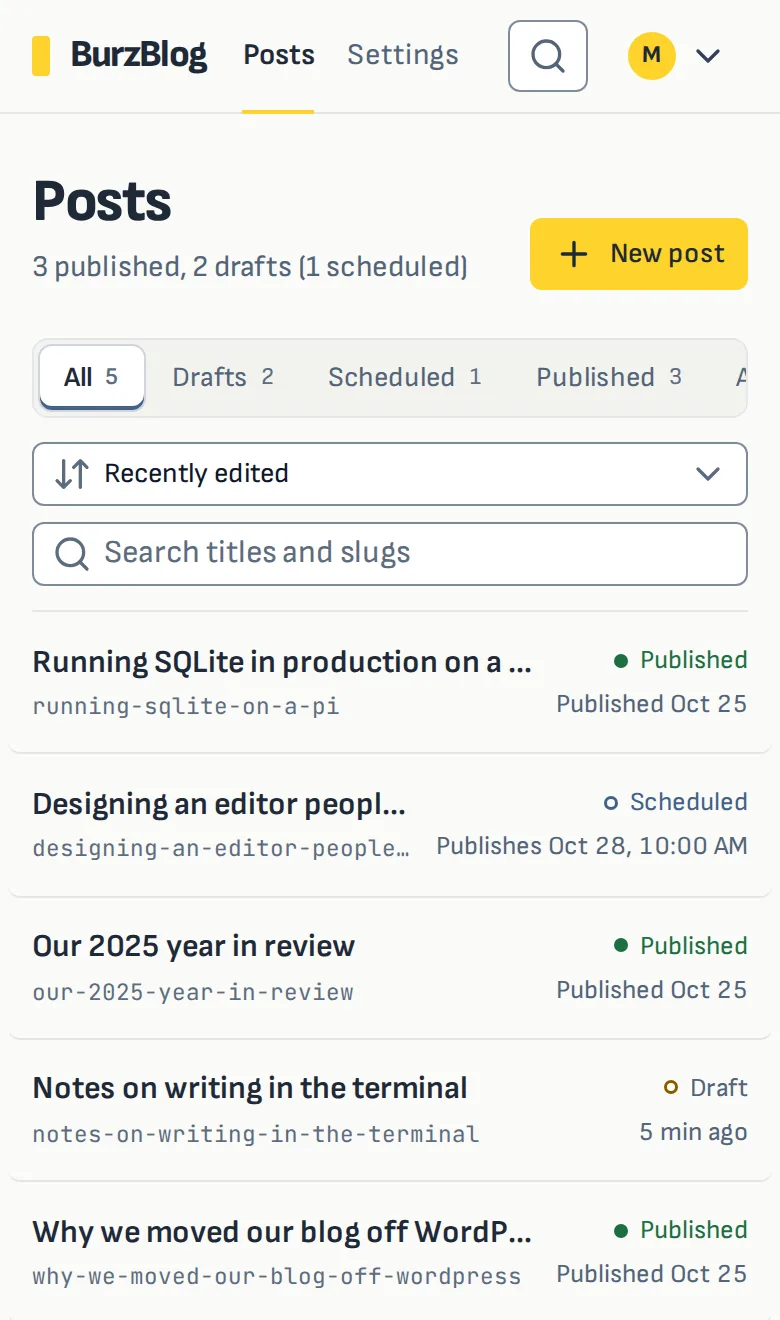Click the magnifier icon in search field
Image resolution: width=780 pixels, height=1320 pixels.
tap(72, 553)
